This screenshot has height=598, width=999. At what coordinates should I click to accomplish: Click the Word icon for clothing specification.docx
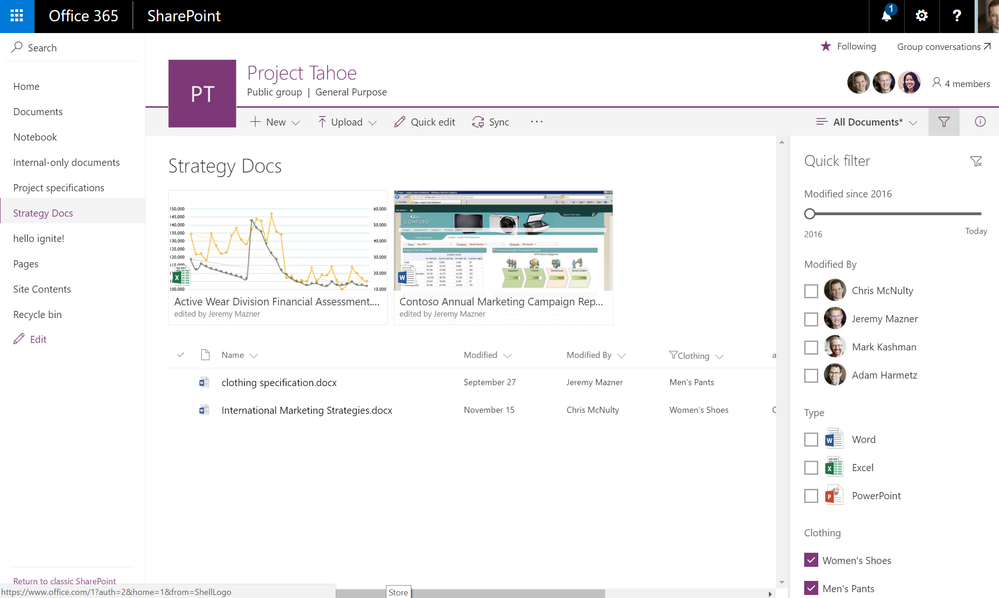204,382
